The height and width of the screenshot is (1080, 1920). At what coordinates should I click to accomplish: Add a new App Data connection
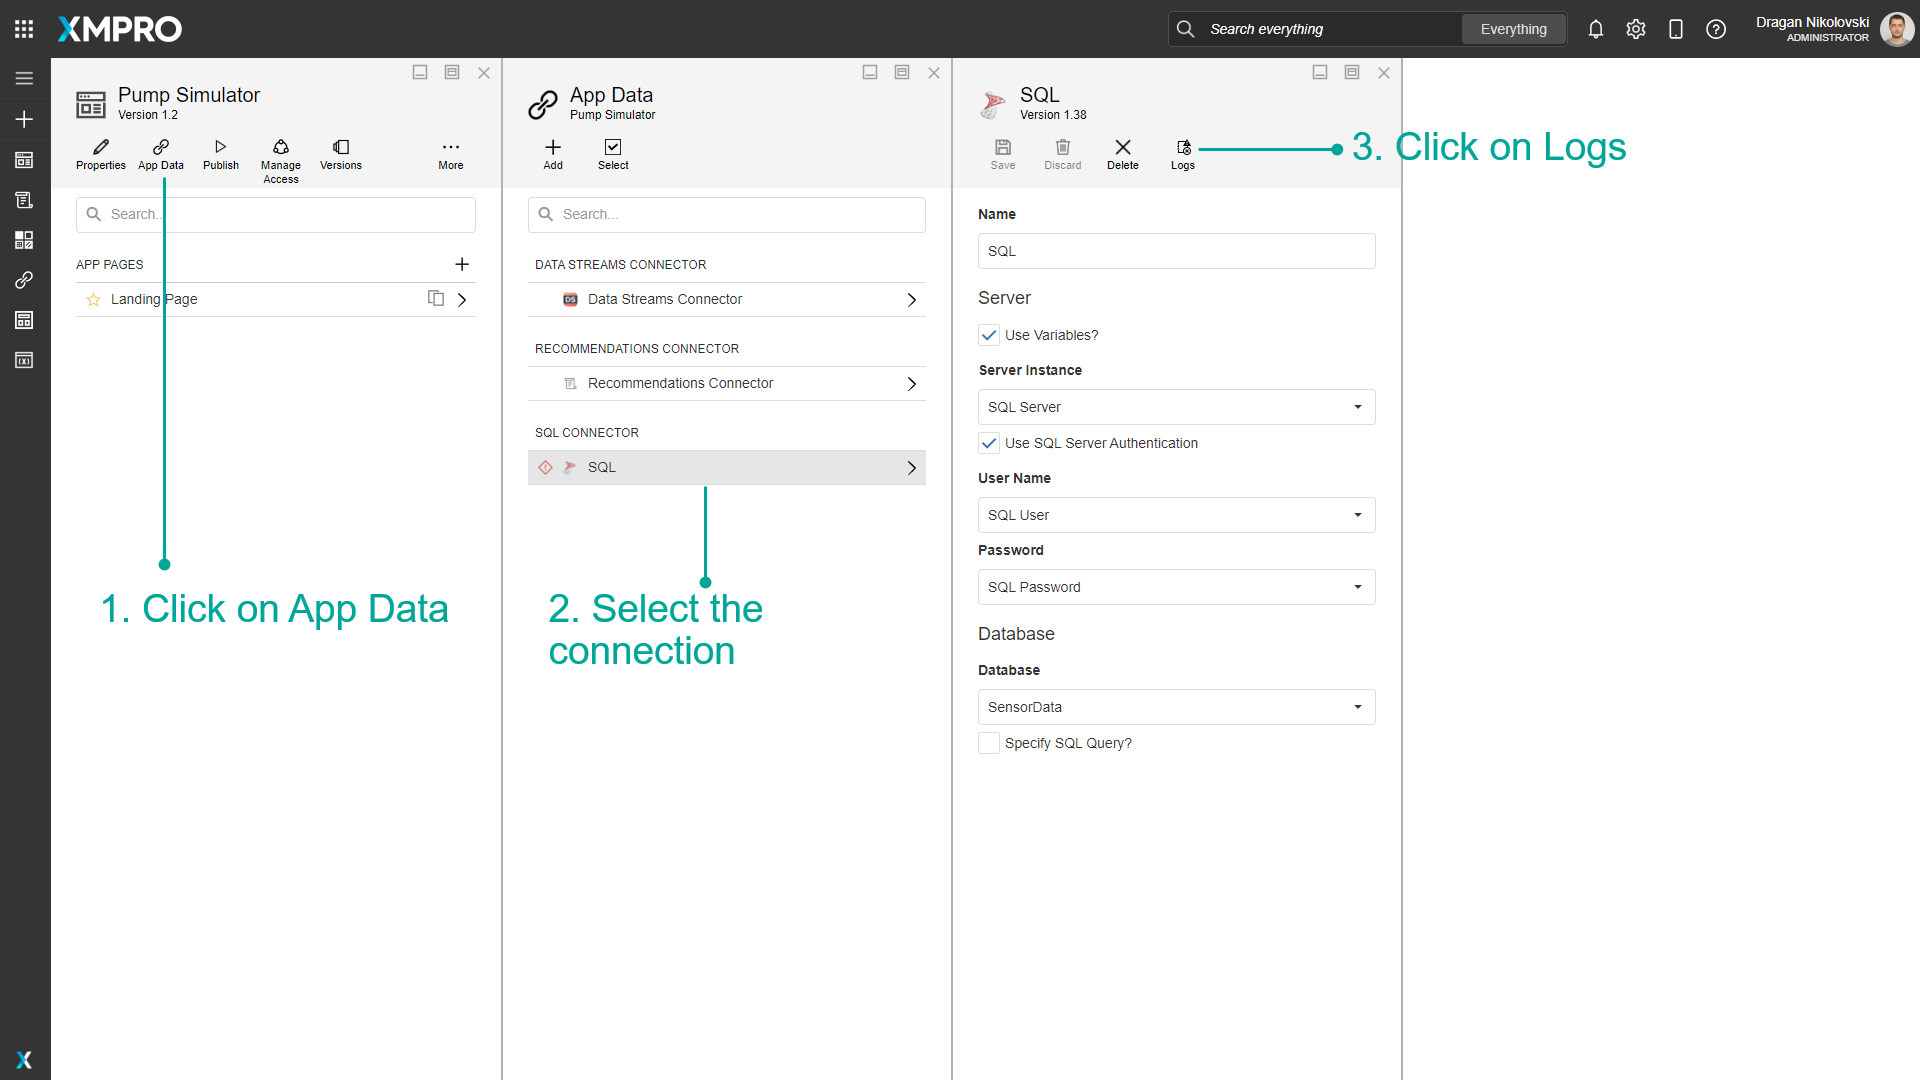click(x=552, y=154)
